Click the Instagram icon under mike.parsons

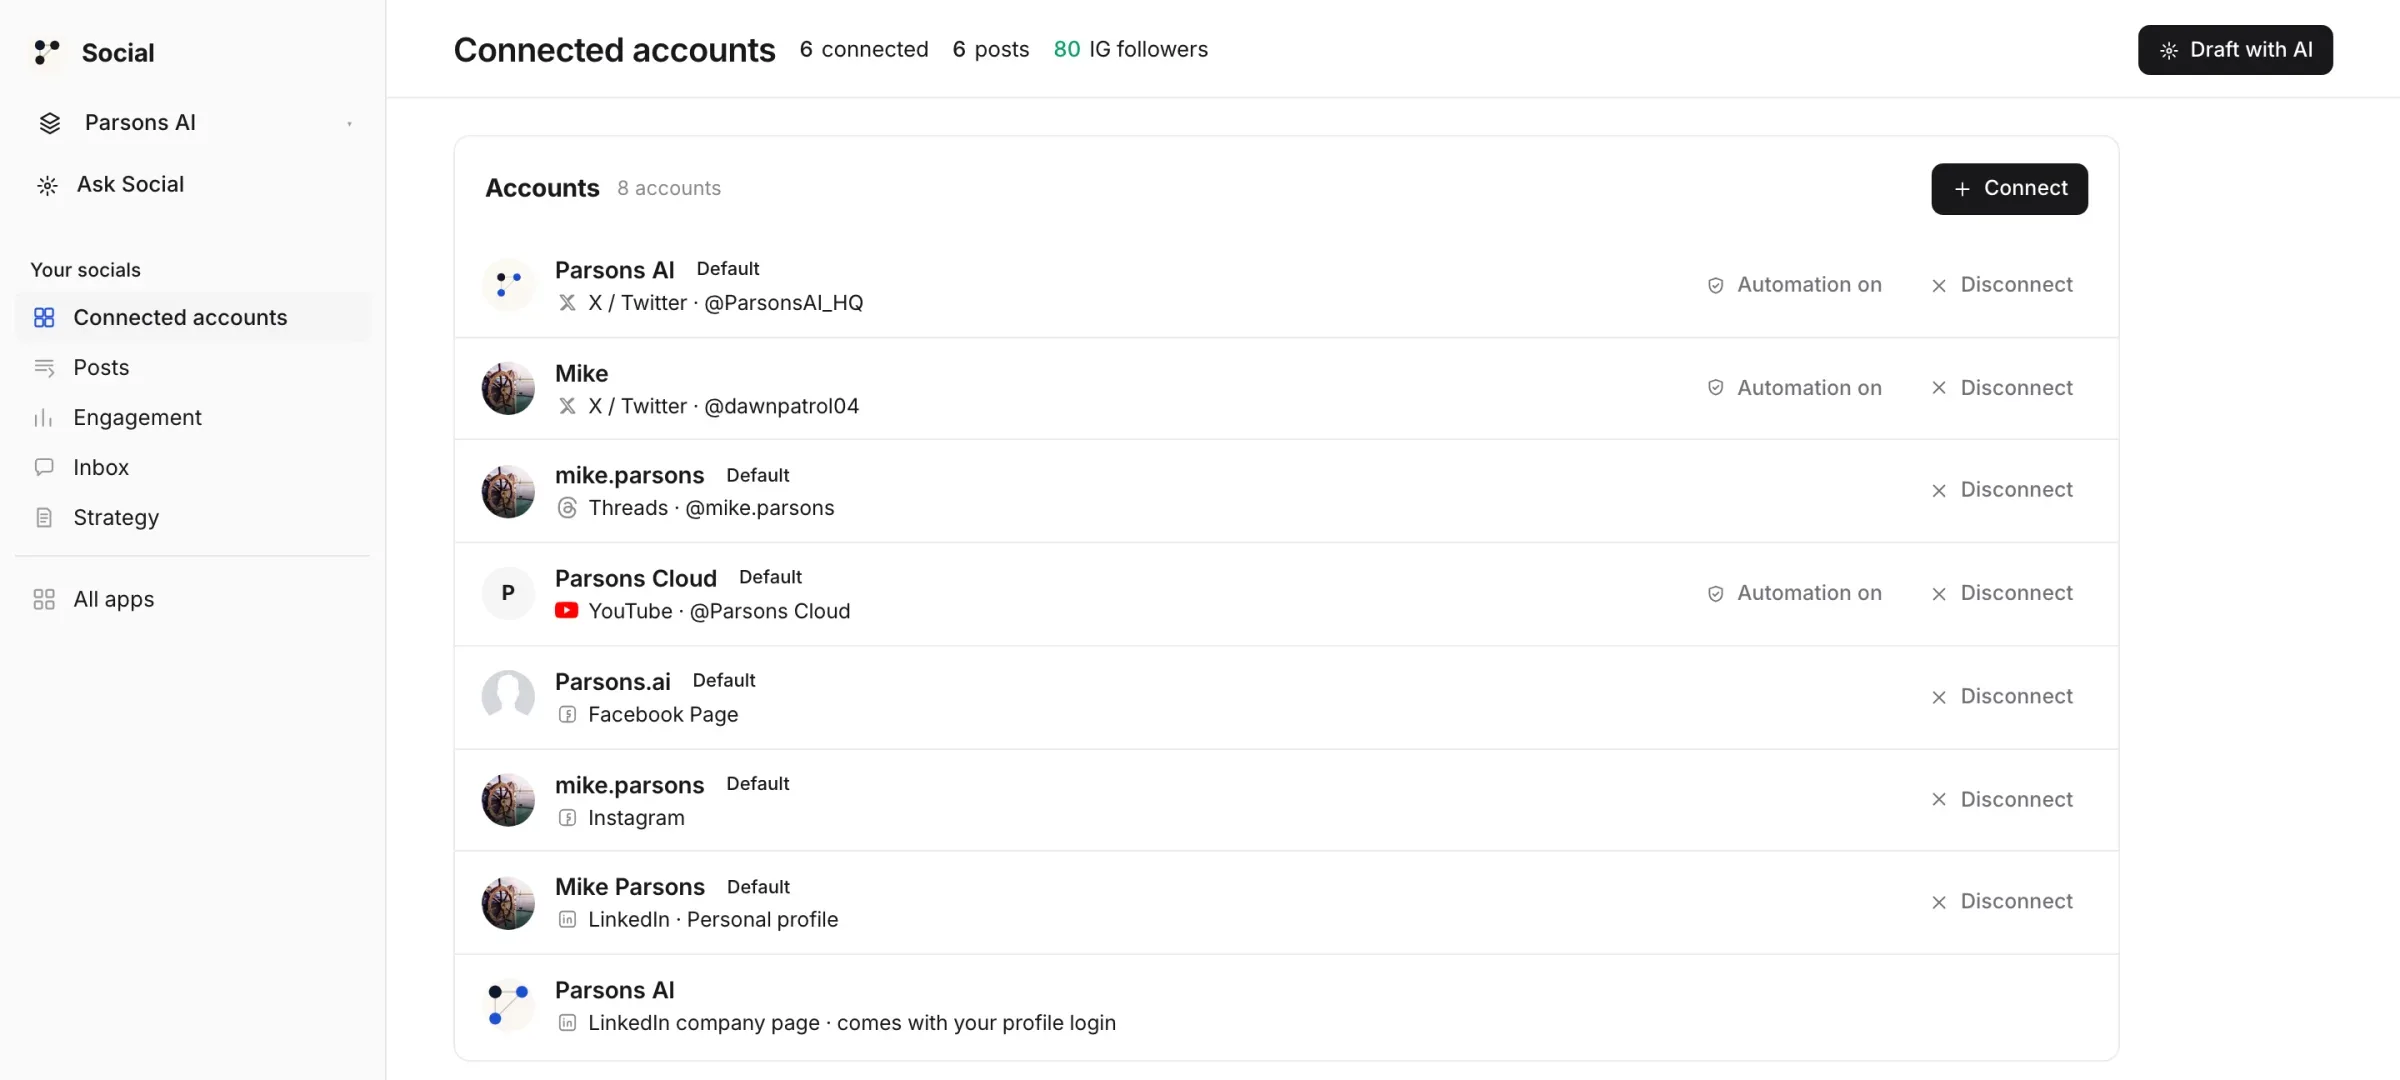tap(567, 818)
